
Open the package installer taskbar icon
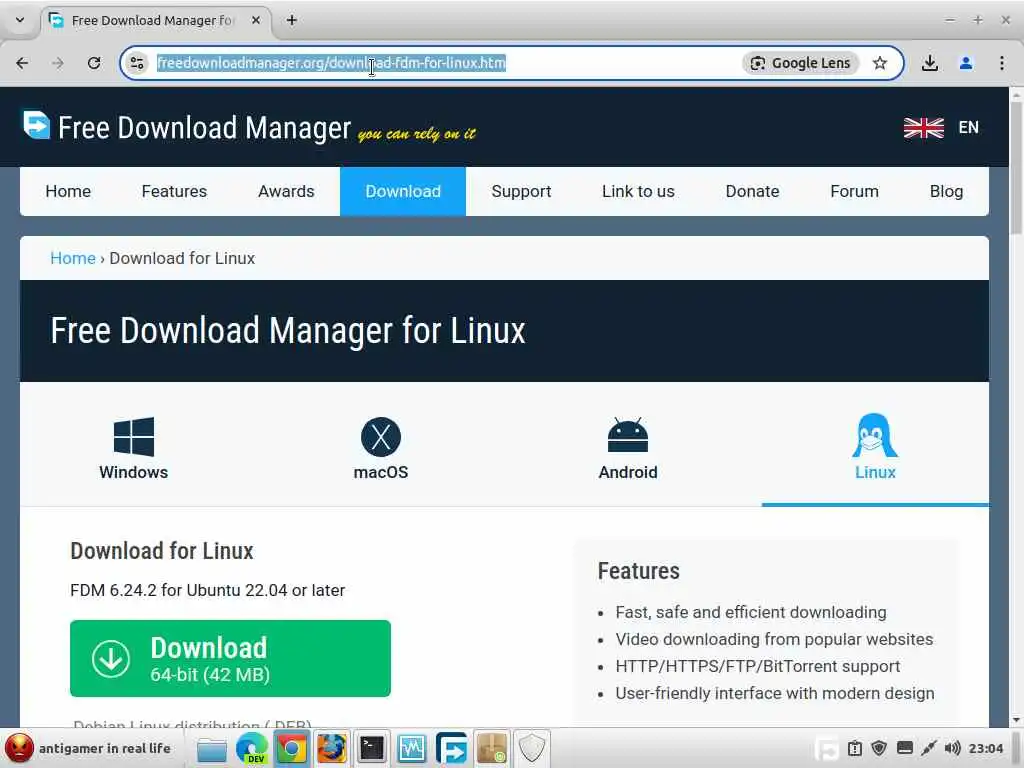(x=492, y=748)
